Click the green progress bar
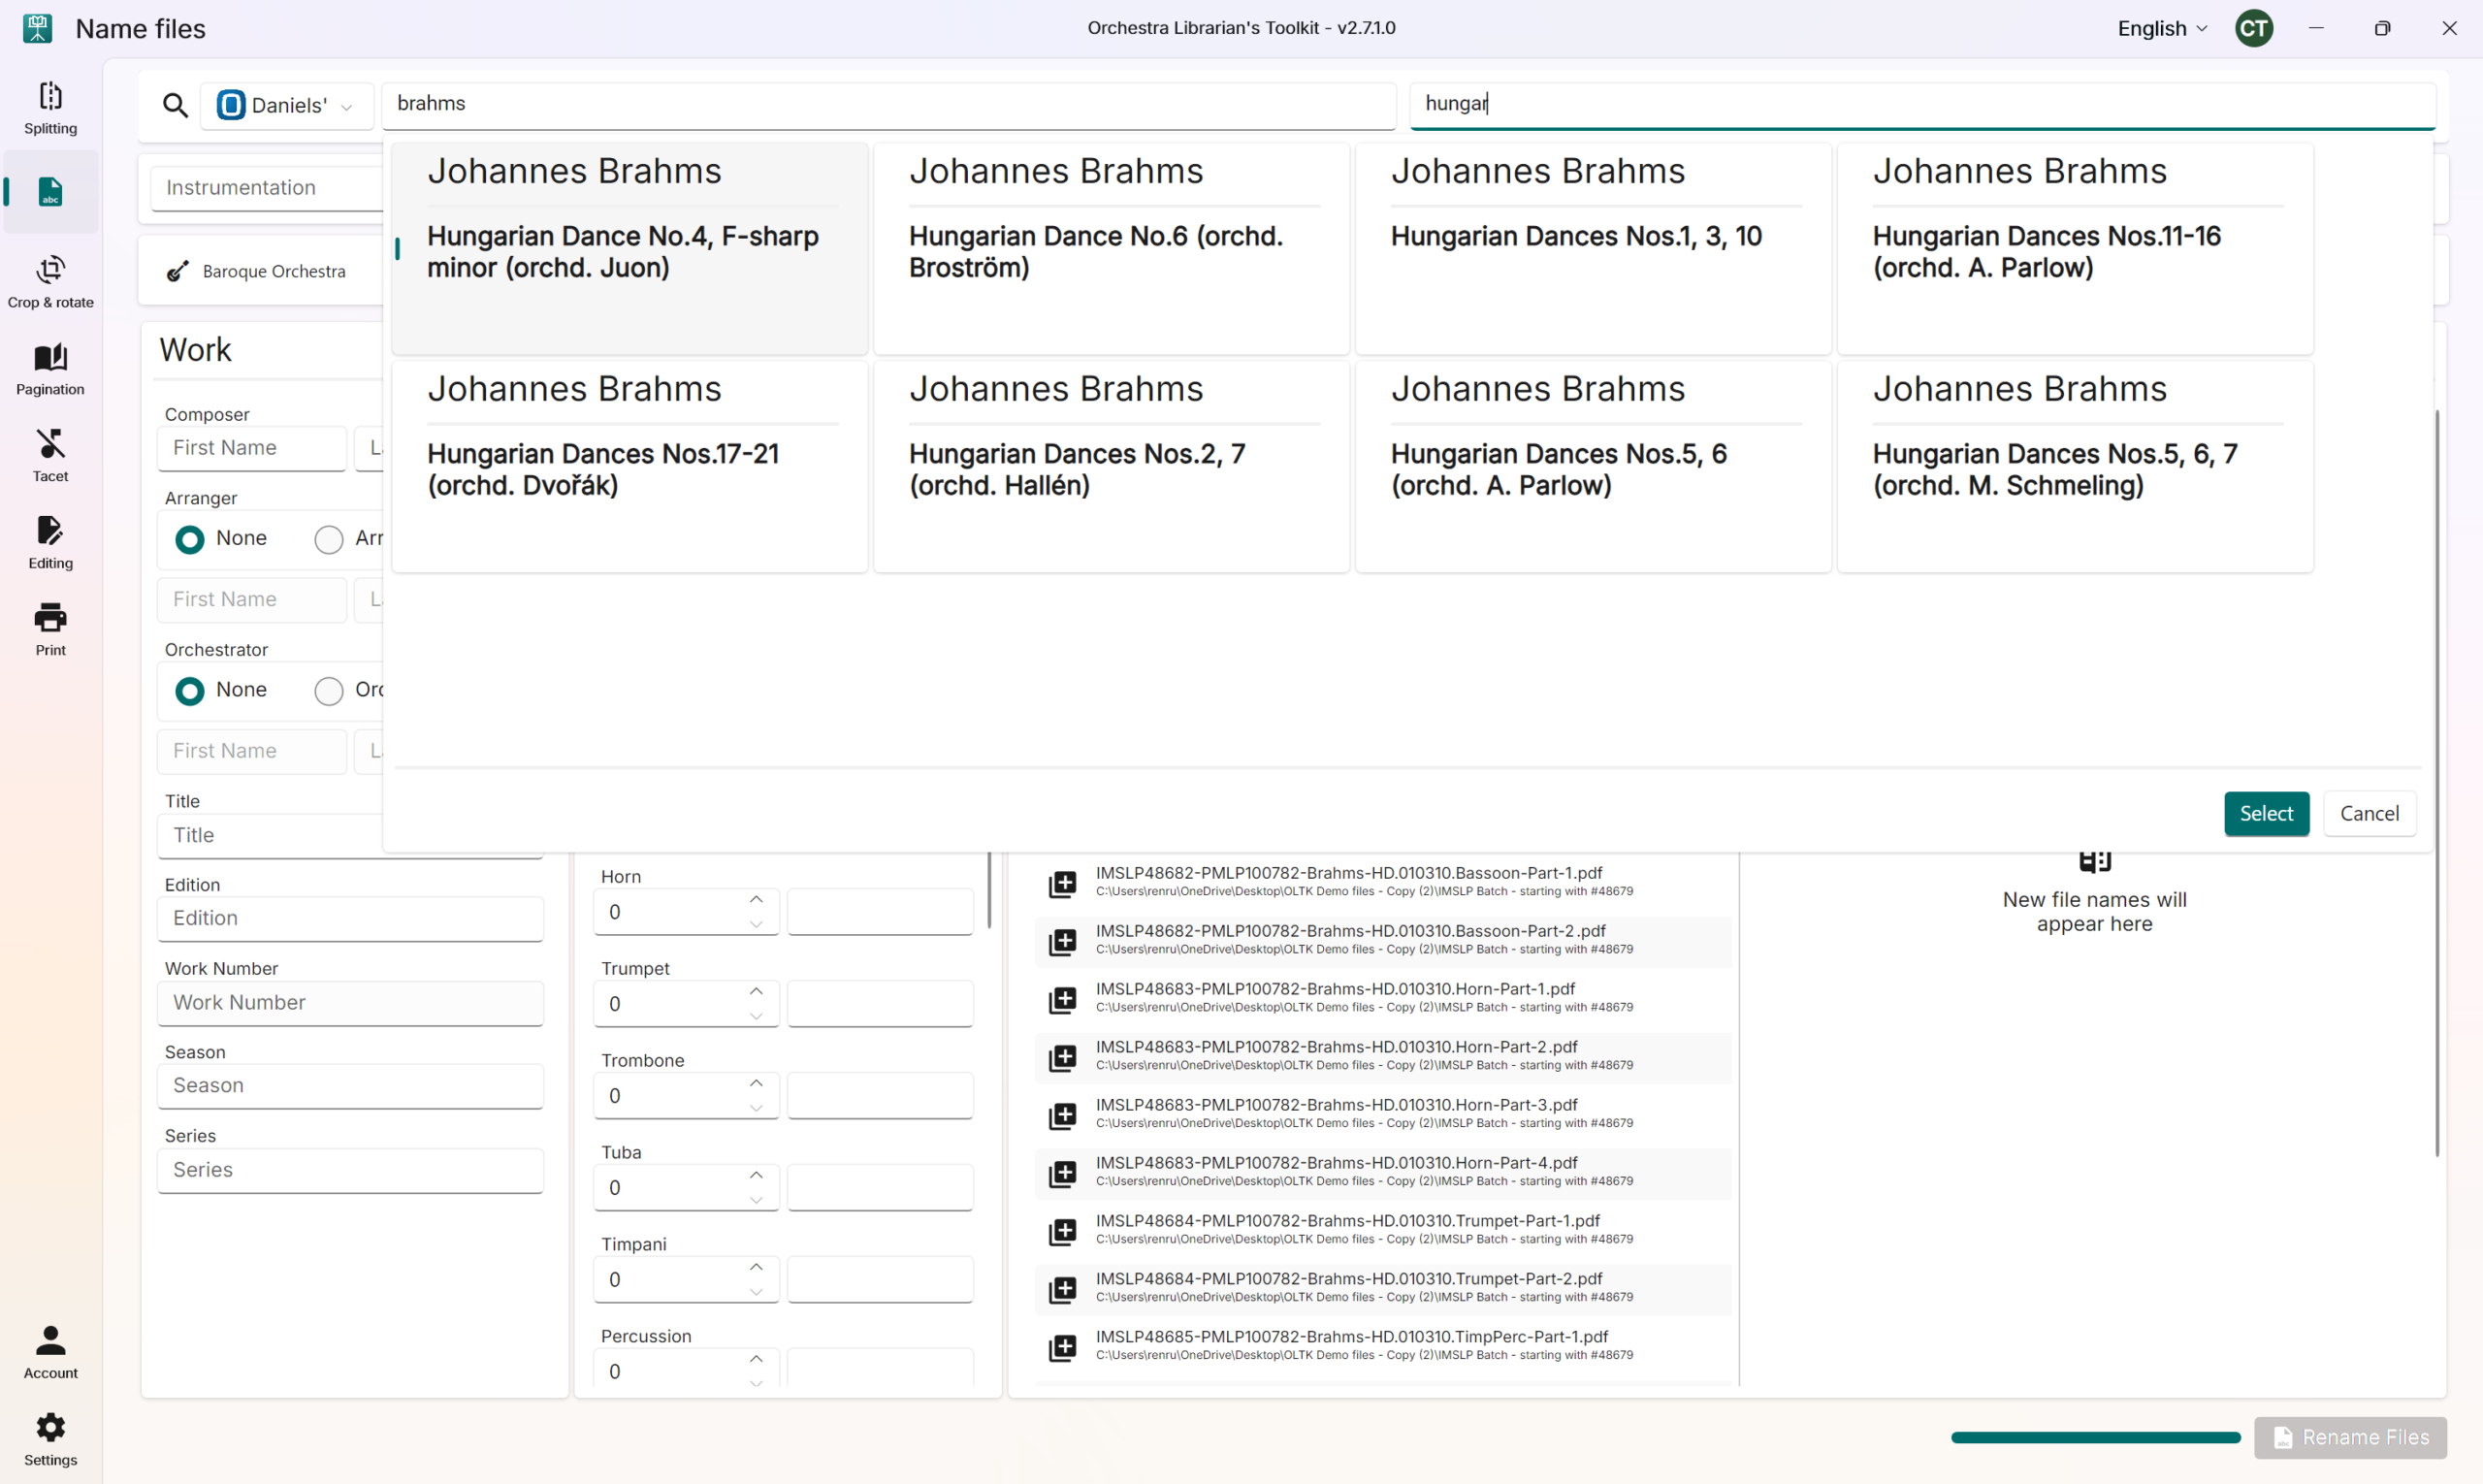 coord(2095,1438)
